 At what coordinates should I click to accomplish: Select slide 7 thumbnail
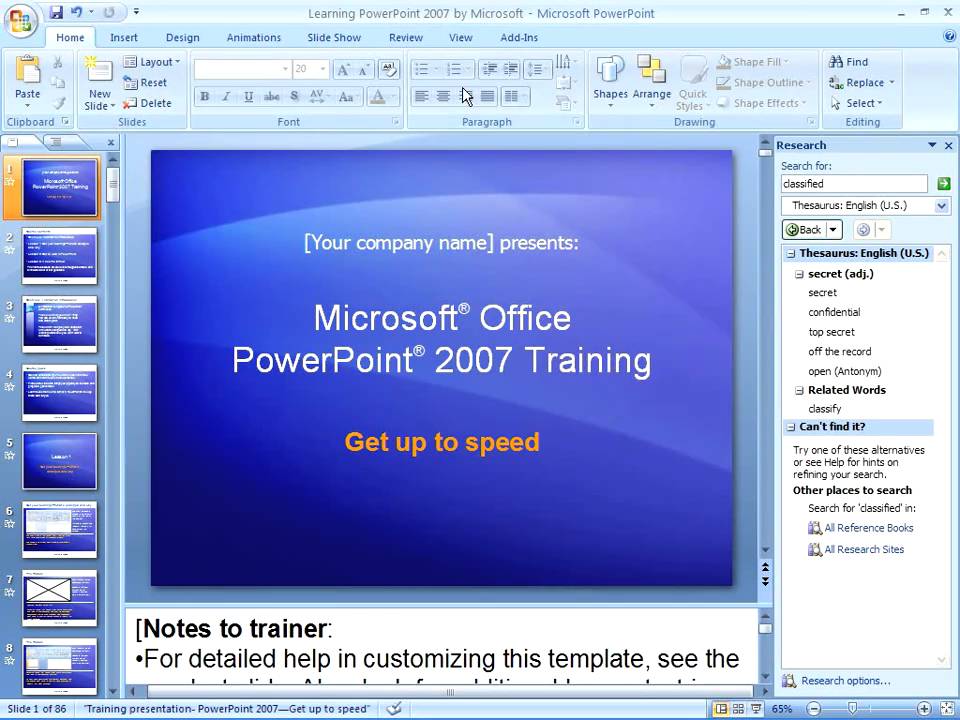coord(60,598)
